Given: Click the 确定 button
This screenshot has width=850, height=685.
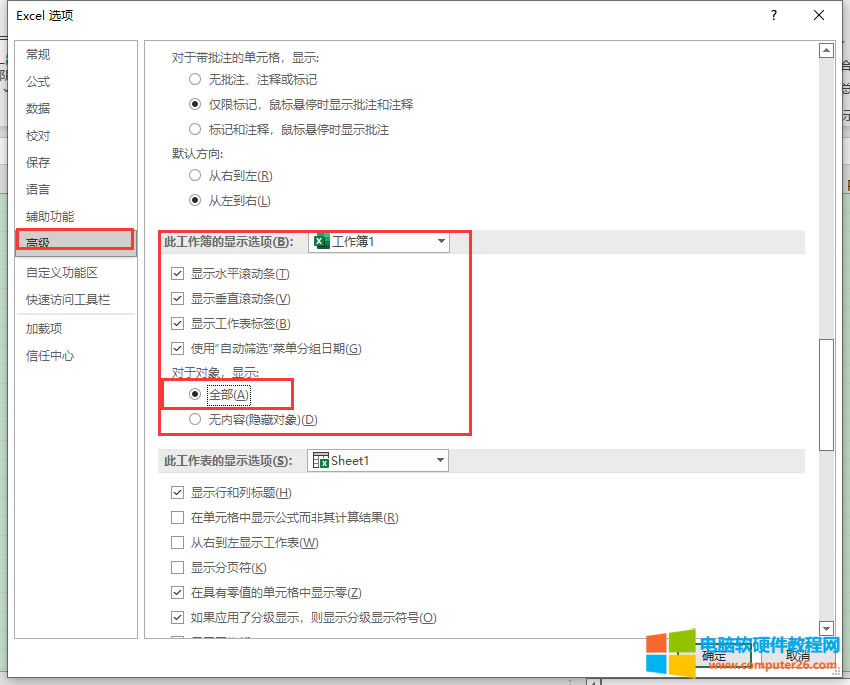Looking at the screenshot, I should coord(714,657).
